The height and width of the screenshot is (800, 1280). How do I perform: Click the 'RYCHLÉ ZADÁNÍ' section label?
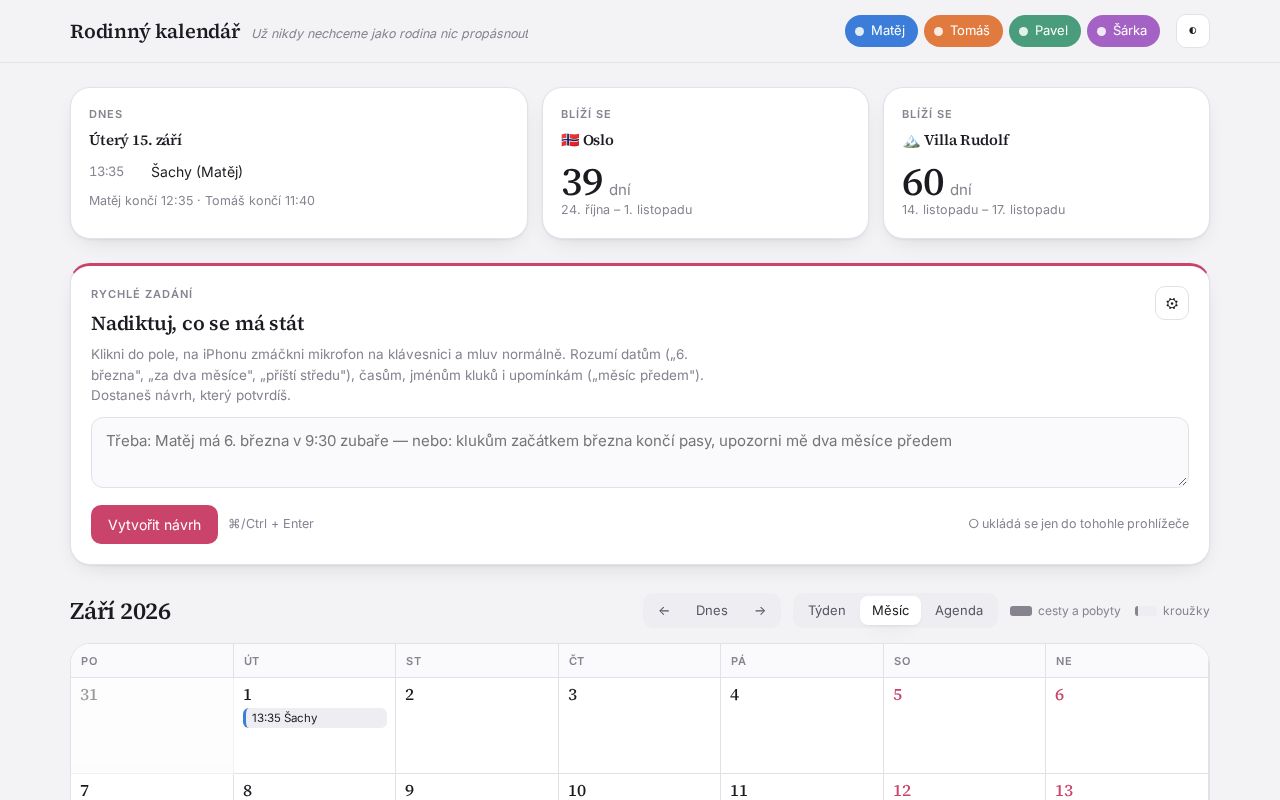(142, 294)
